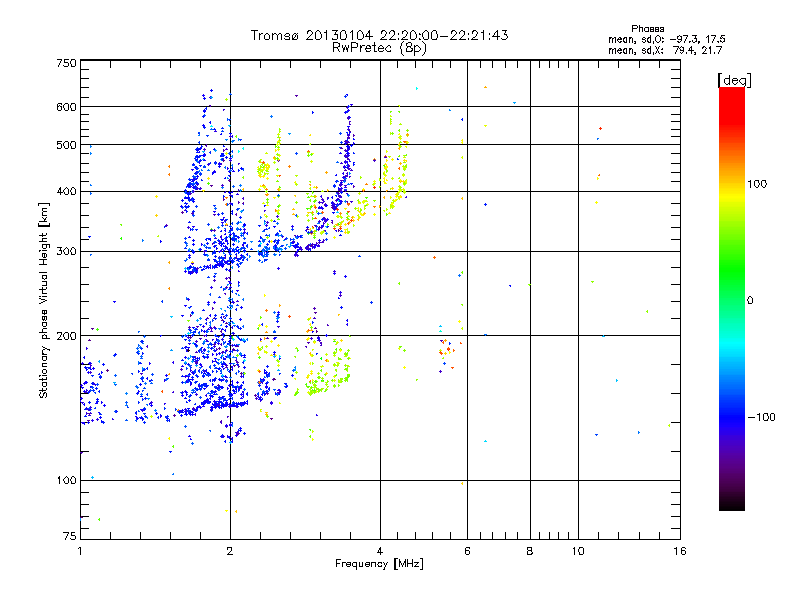The width and height of the screenshot is (800, 600).
Task: Click the plot title "Tromsø 20130104 22:20:00-22:21:43"
Action: pos(379,35)
